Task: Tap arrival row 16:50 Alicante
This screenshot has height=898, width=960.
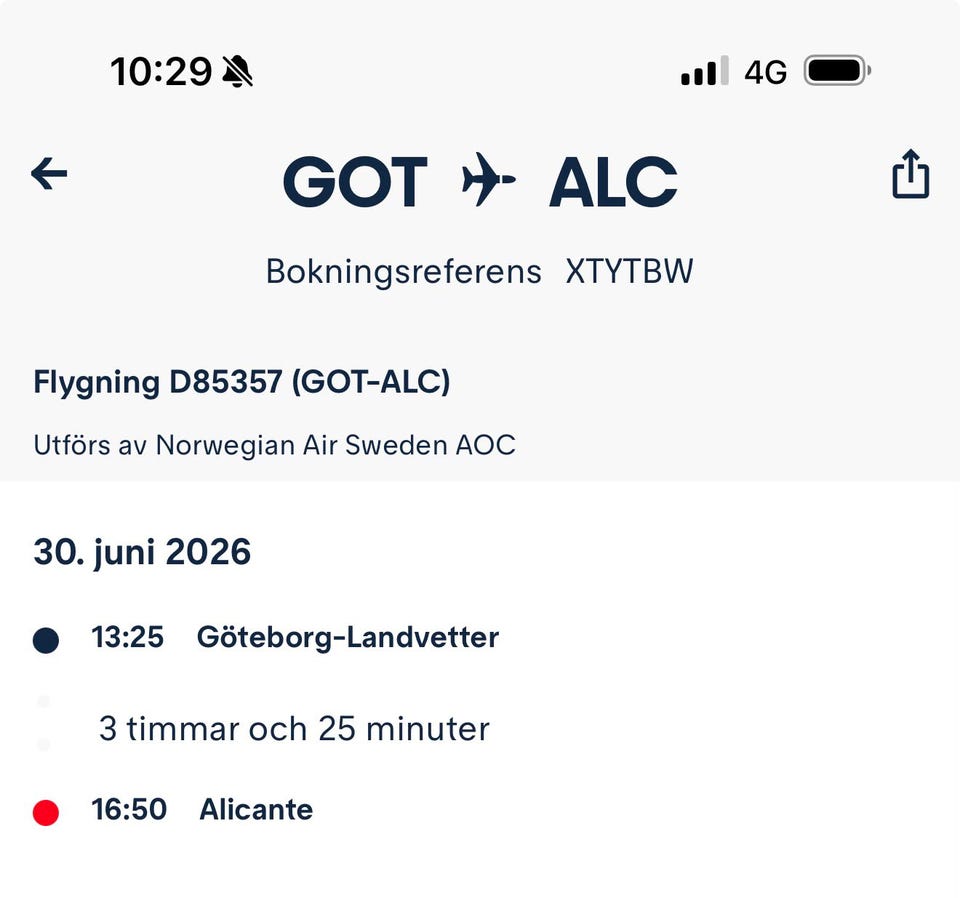Action: 173,810
